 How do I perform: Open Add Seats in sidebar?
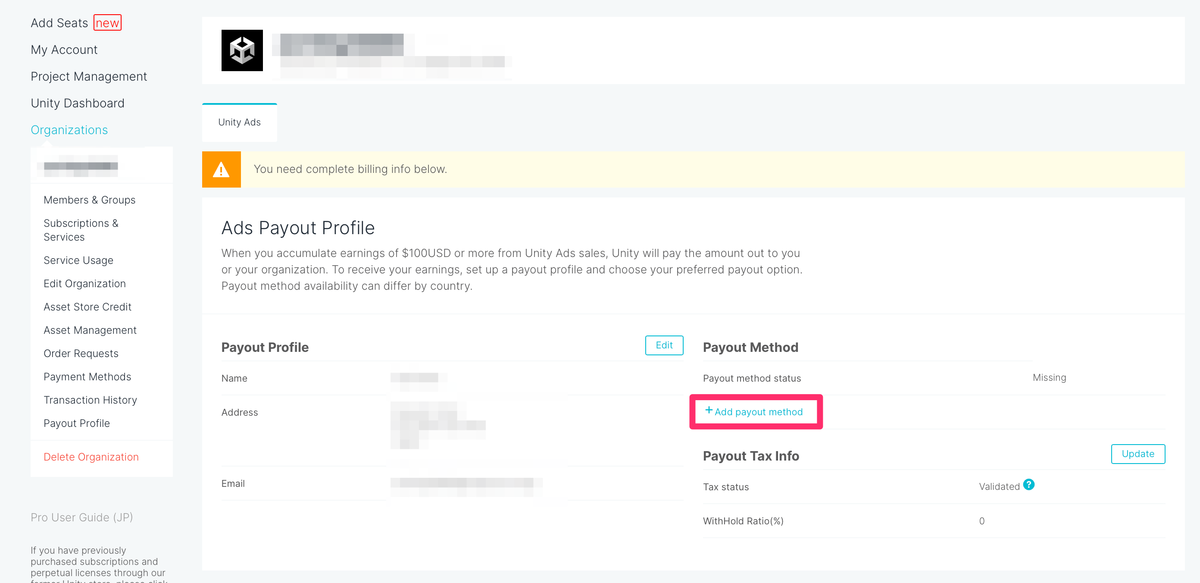pyautogui.click(x=59, y=23)
